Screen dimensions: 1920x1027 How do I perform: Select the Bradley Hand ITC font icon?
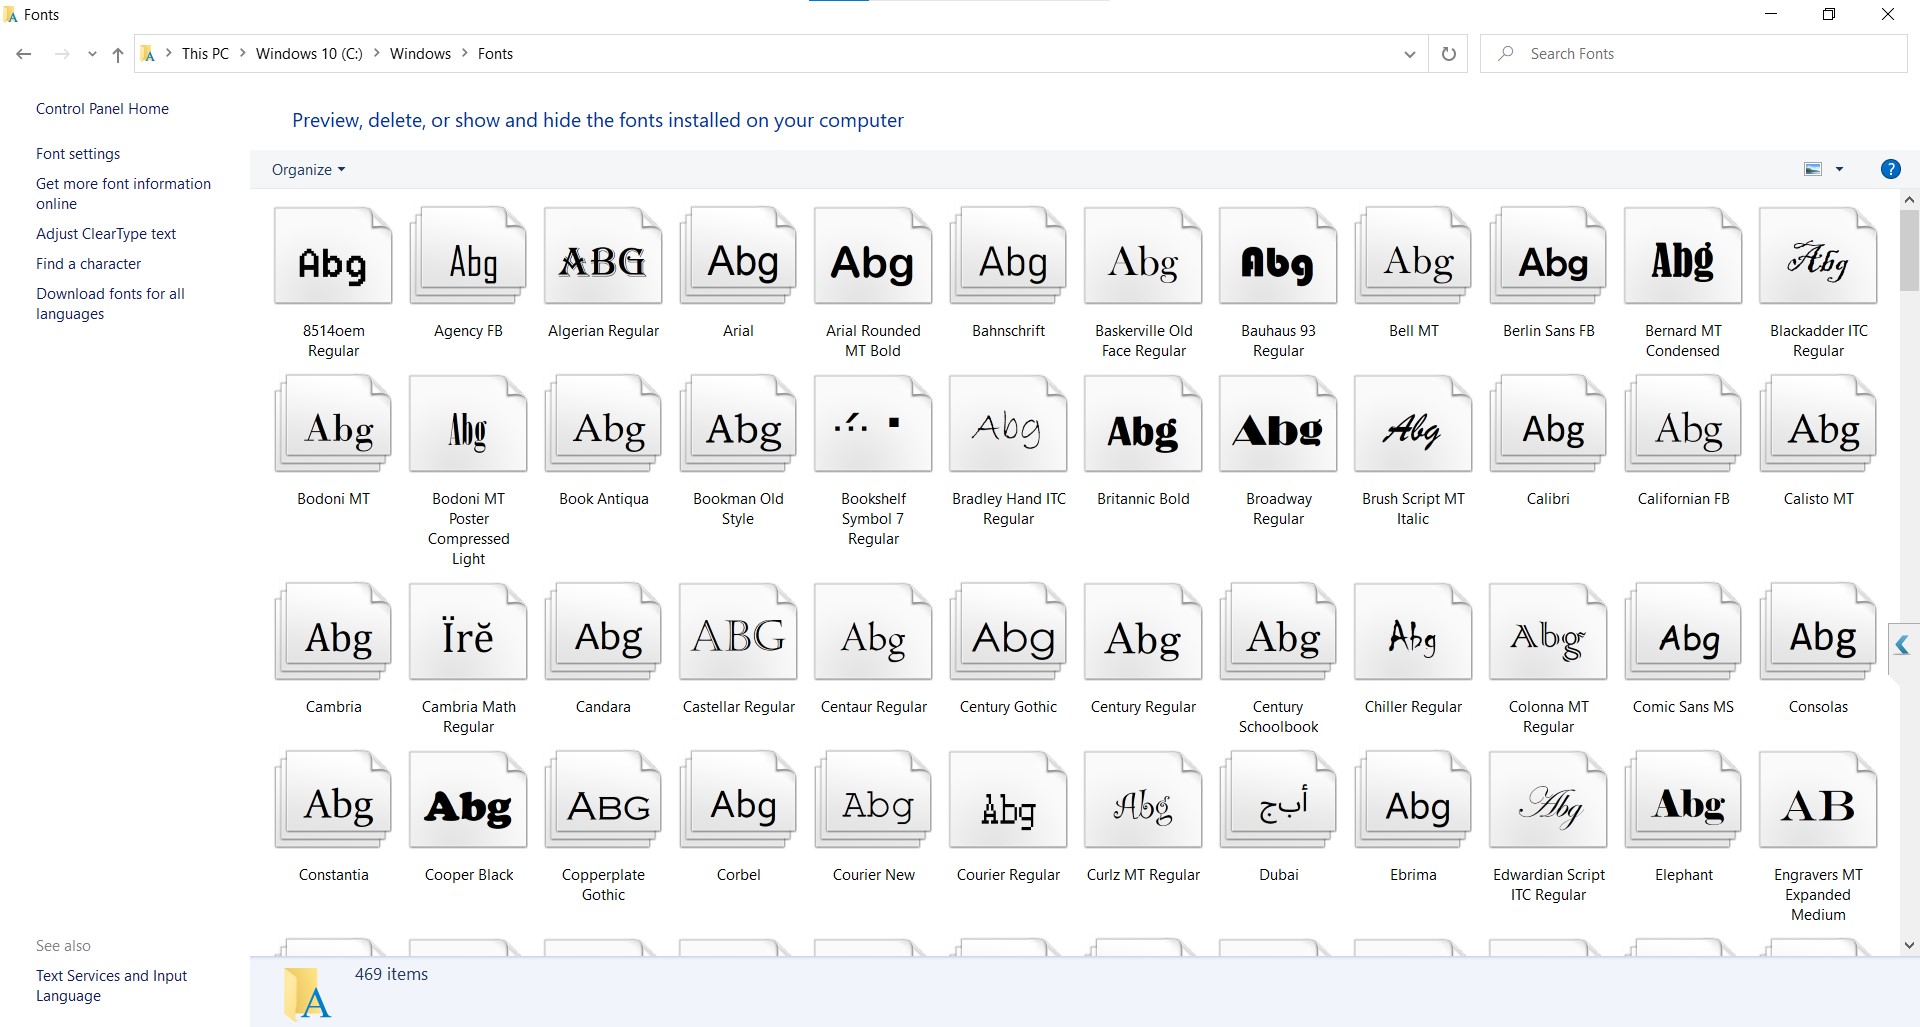tap(1008, 424)
